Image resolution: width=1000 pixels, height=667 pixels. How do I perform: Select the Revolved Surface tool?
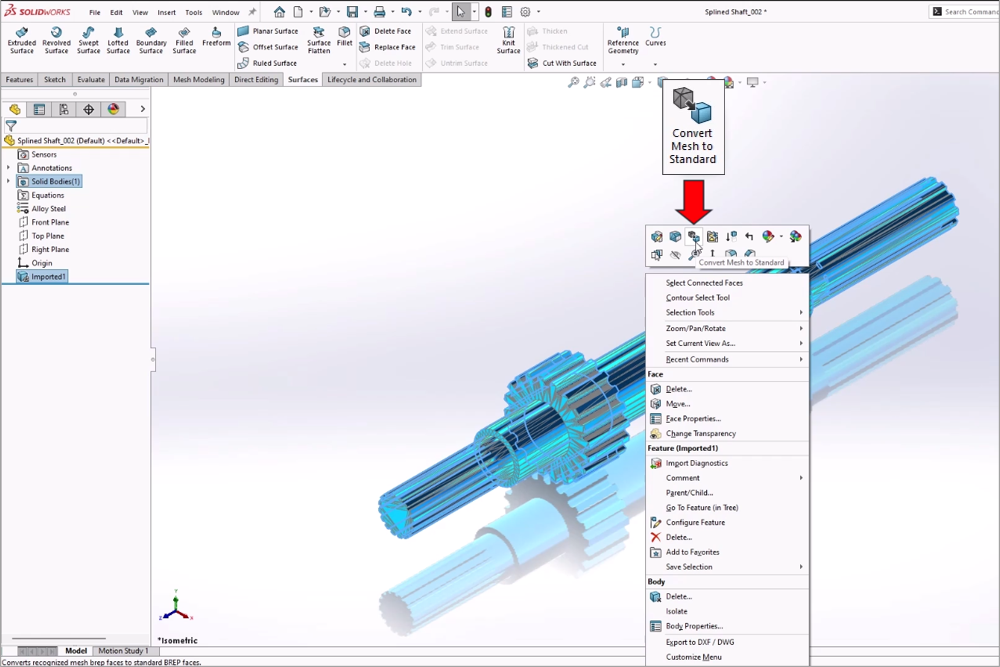56,40
